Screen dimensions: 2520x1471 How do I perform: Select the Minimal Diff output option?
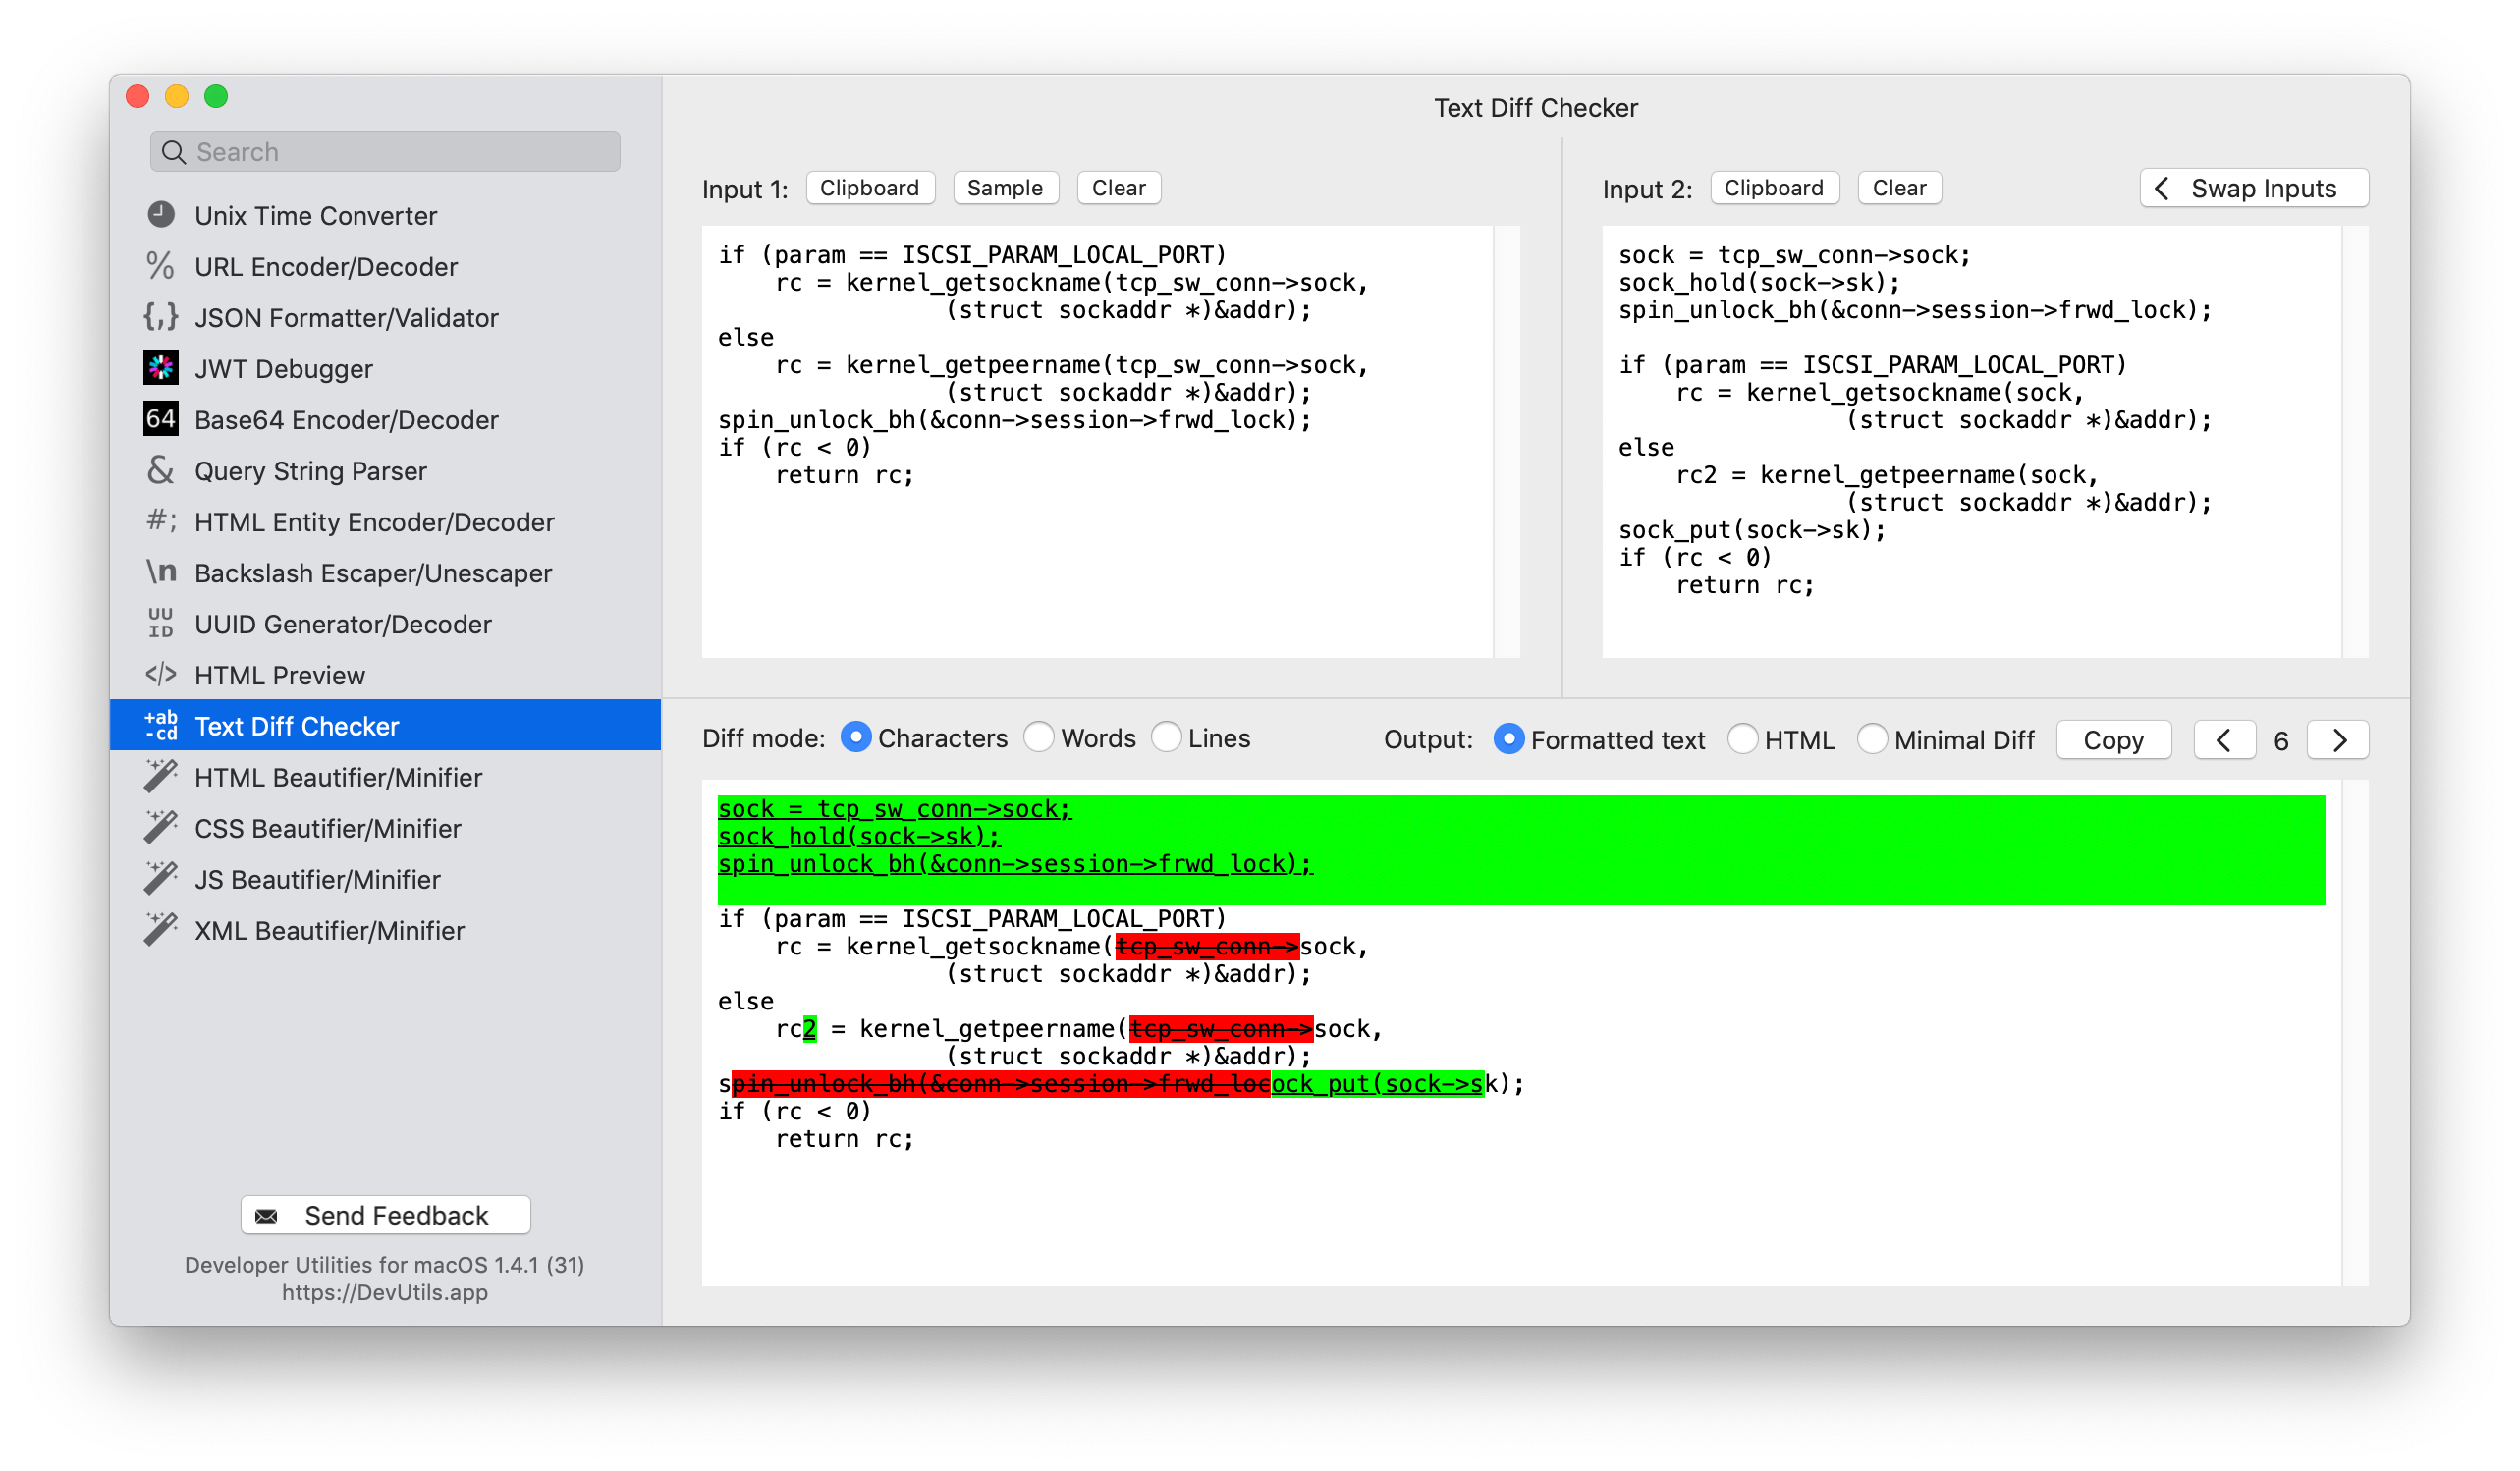coord(1870,737)
